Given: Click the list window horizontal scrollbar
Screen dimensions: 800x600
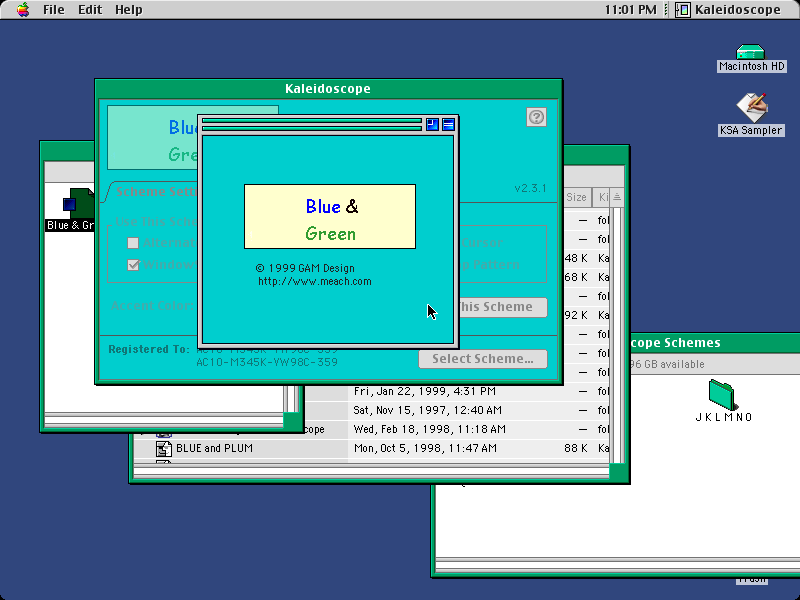Looking at the screenshot, I should click(x=371, y=472).
